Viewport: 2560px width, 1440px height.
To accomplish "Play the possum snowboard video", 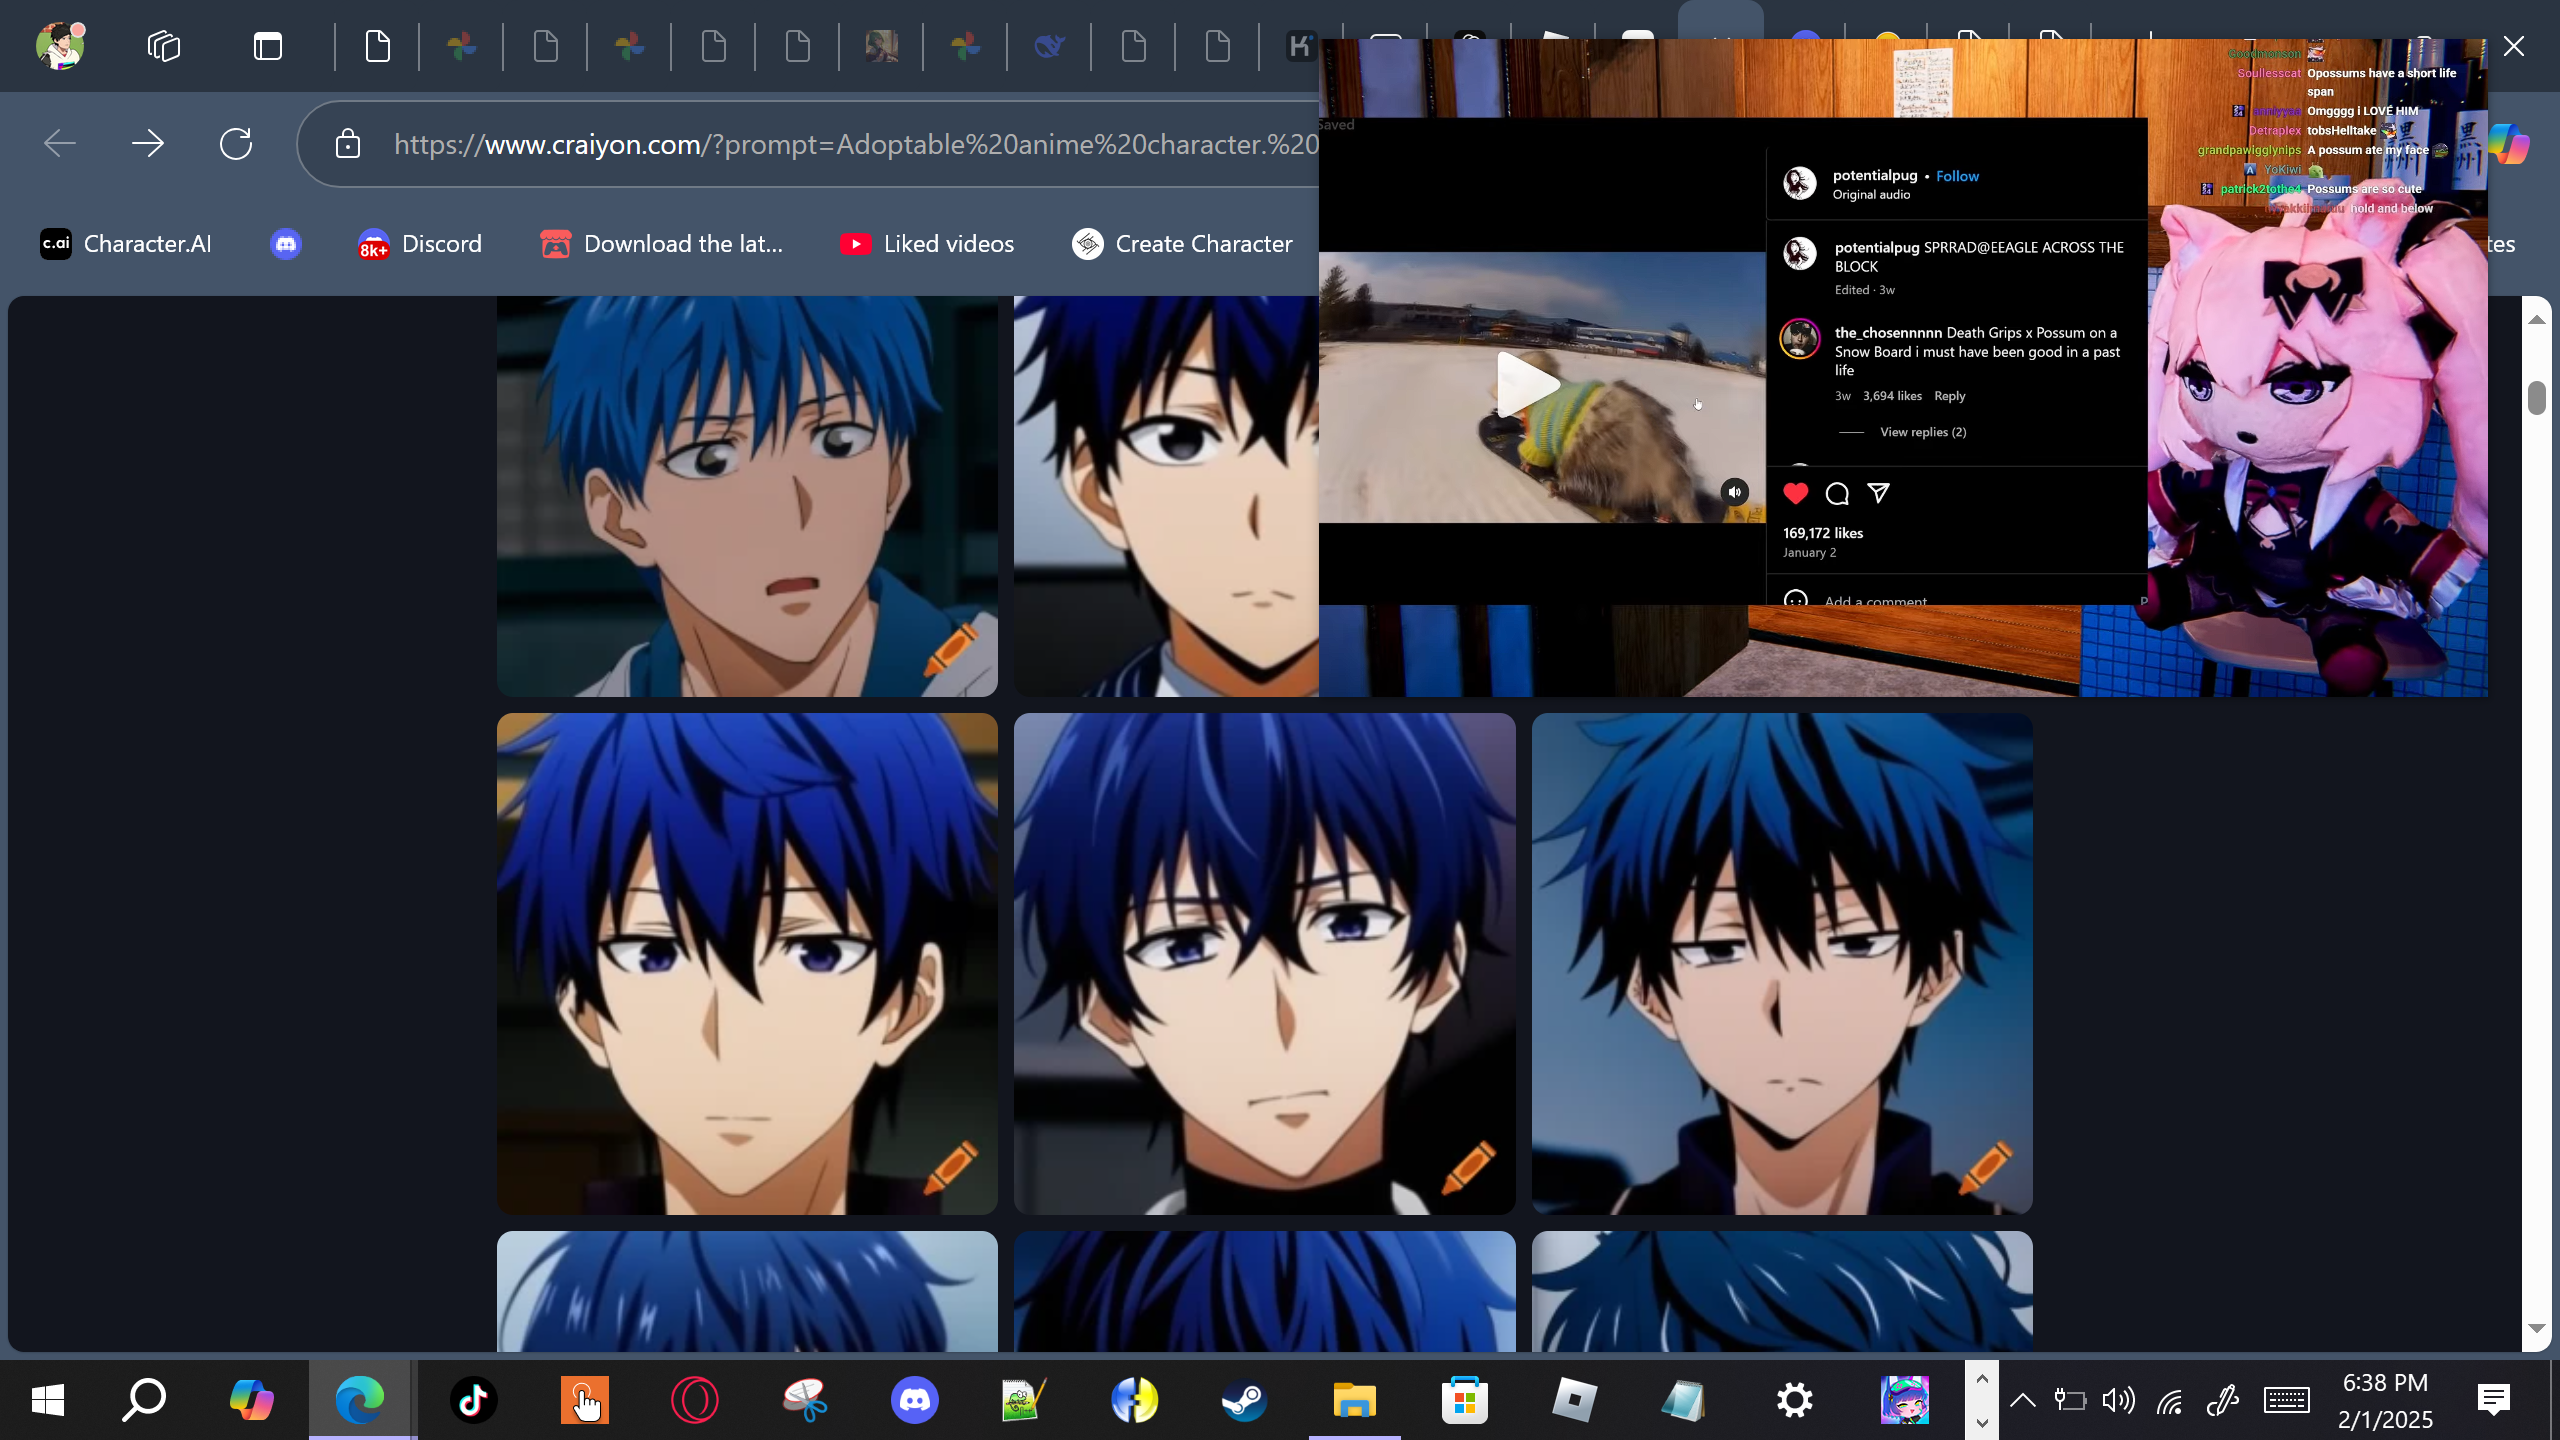I will pos(1527,385).
